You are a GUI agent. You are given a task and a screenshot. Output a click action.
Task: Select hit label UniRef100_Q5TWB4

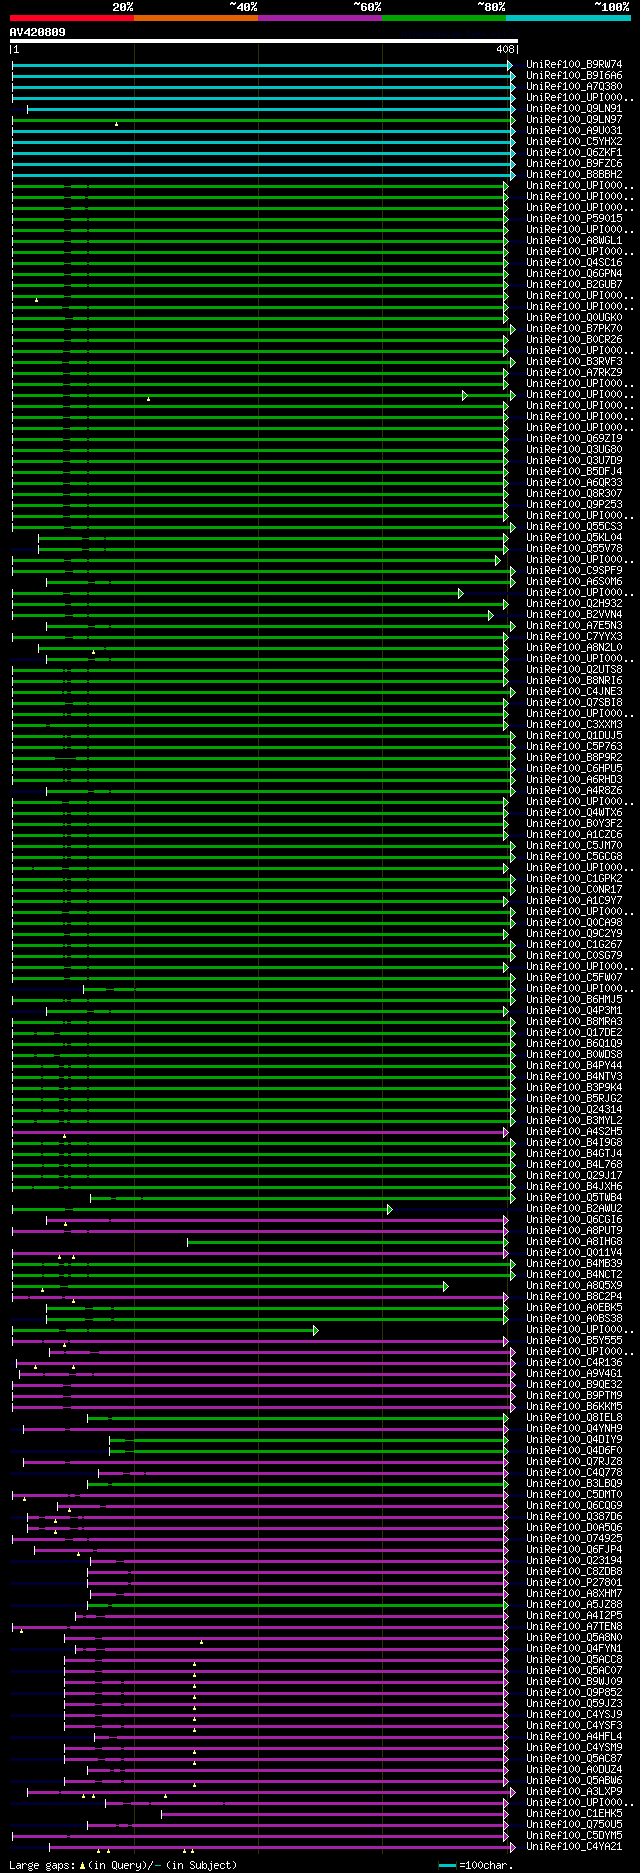(574, 1198)
